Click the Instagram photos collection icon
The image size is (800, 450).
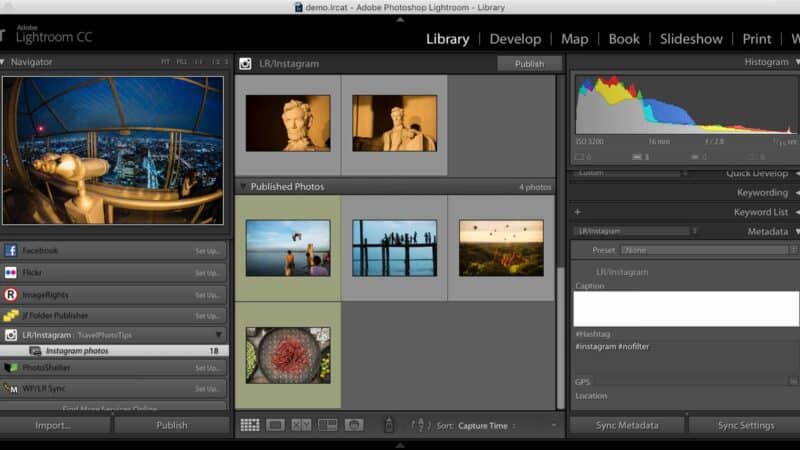35,351
